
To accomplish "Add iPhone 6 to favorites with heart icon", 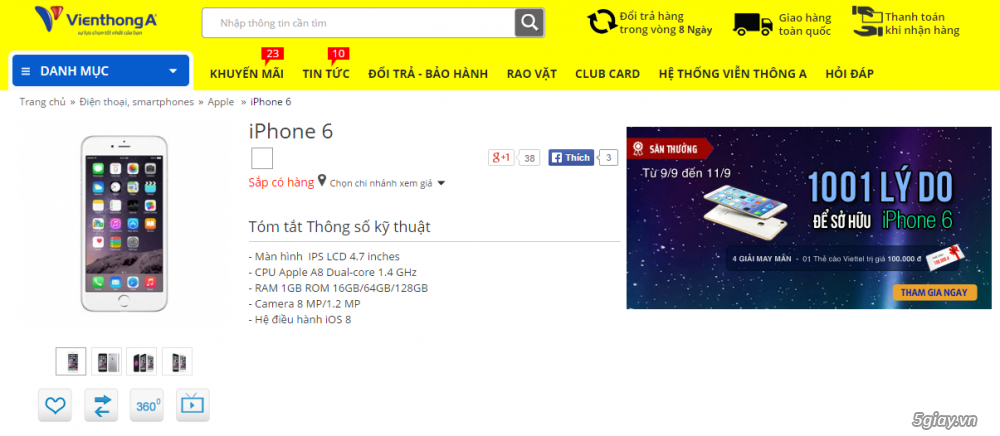I will (55, 405).
